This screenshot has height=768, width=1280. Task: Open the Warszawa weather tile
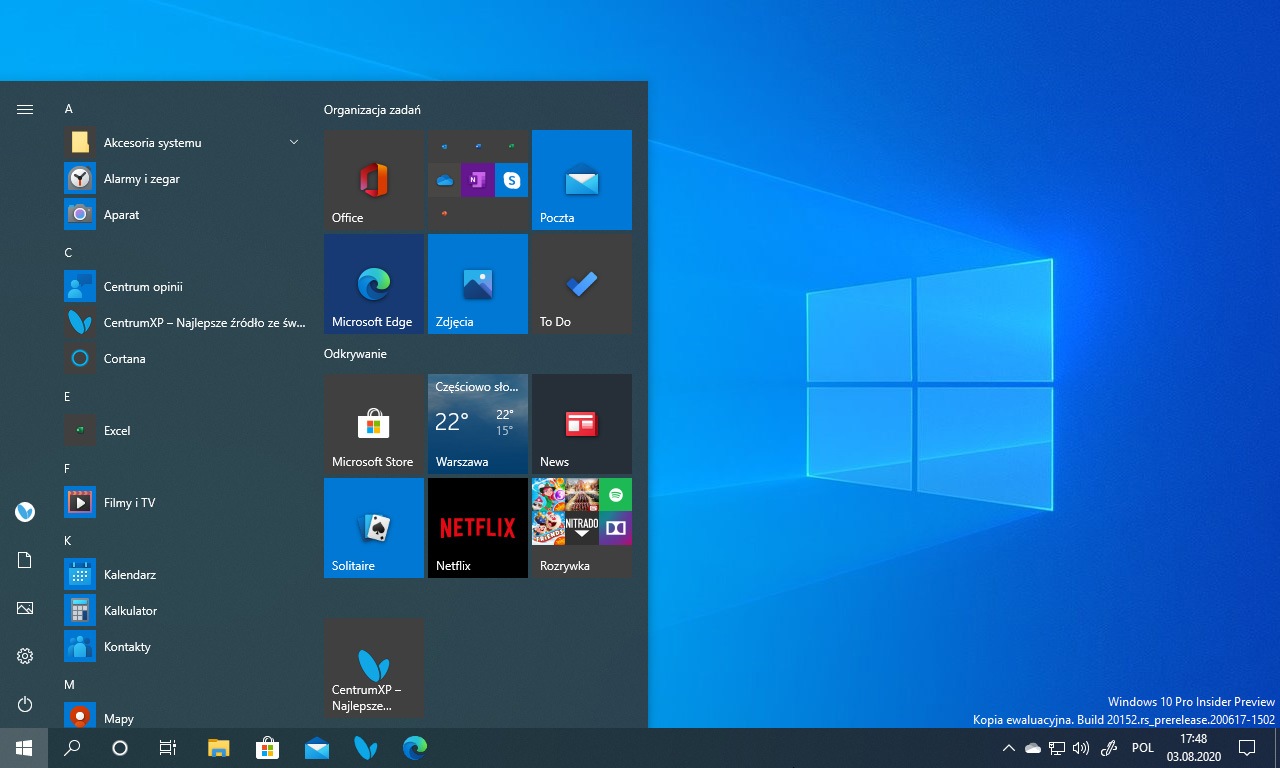point(478,424)
